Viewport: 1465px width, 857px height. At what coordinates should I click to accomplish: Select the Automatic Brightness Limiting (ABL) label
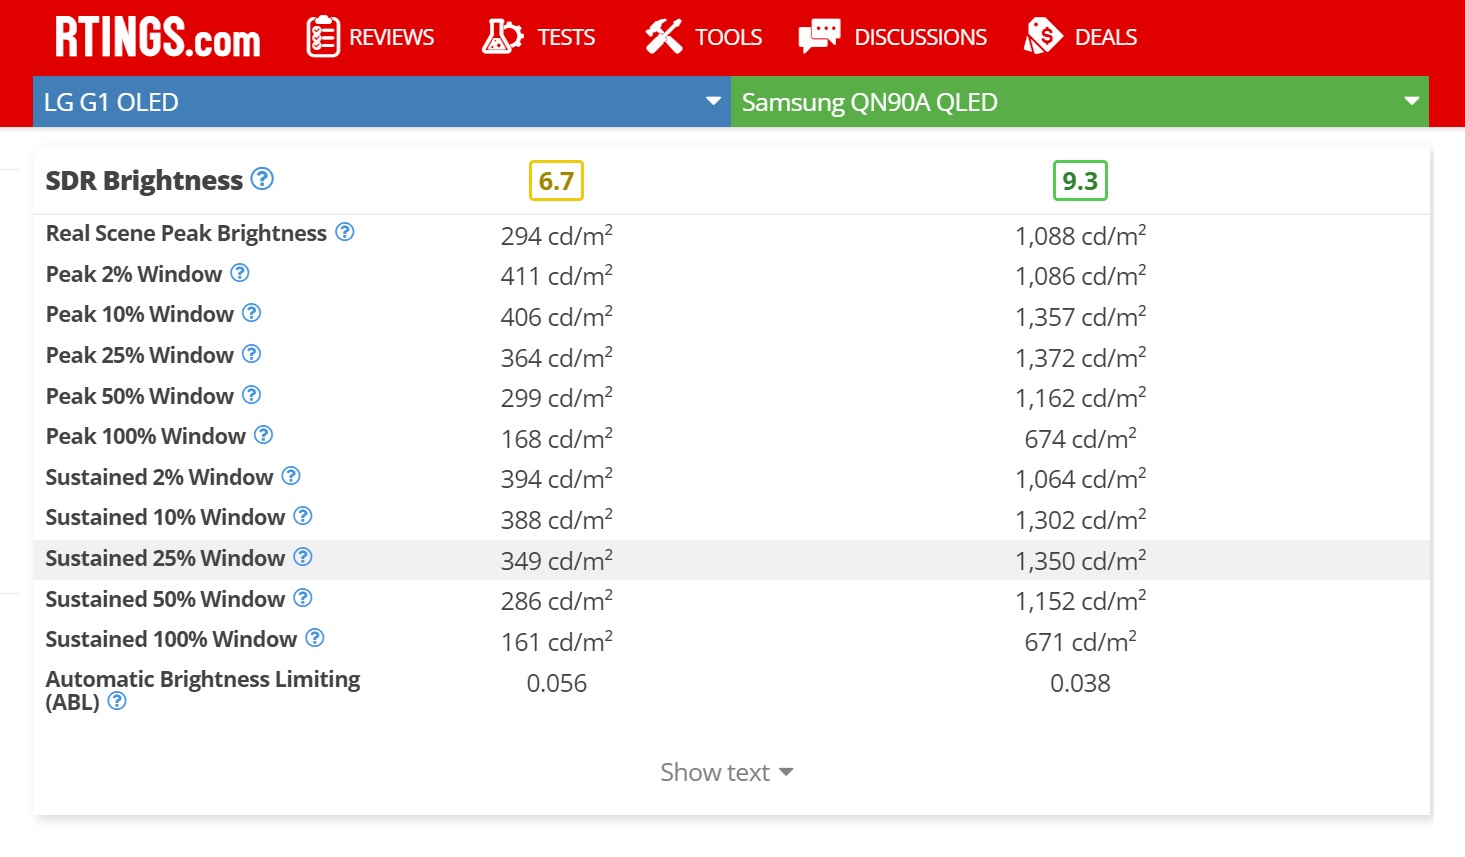pyautogui.click(x=203, y=690)
